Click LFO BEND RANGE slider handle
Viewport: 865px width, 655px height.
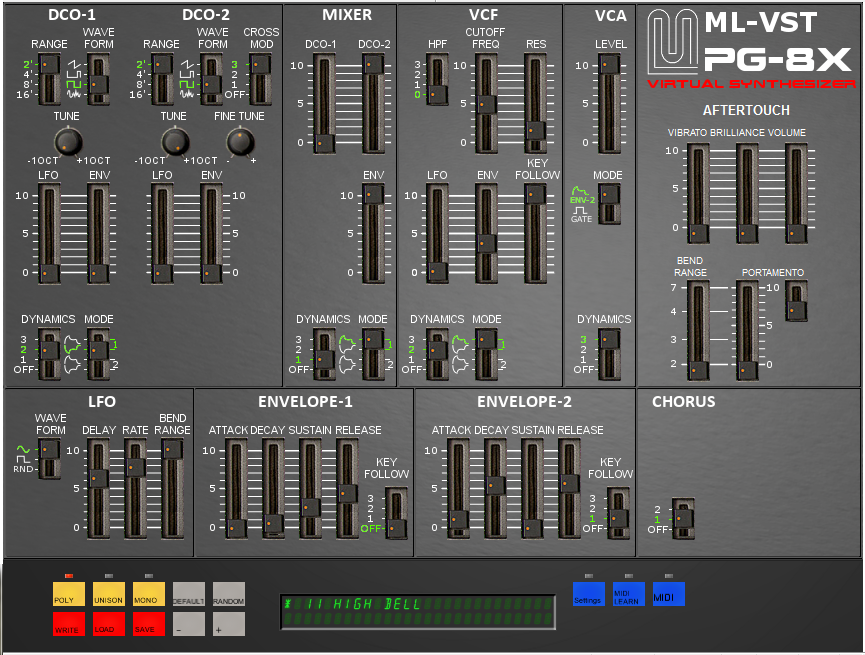coord(173,449)
